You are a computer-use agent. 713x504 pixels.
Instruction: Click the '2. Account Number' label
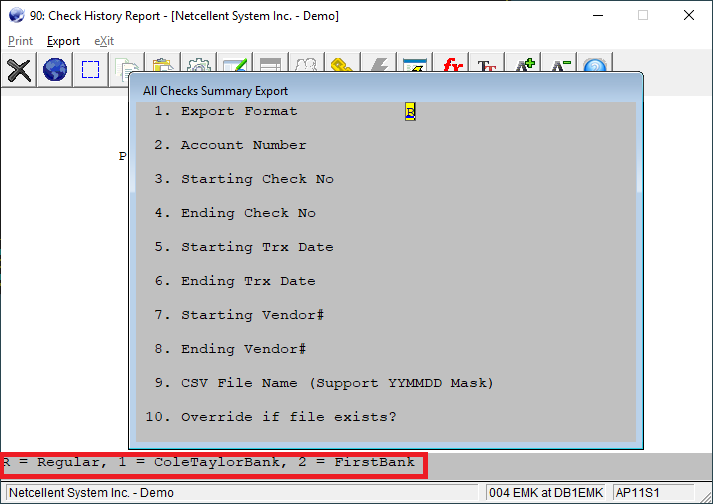[230, 145]
